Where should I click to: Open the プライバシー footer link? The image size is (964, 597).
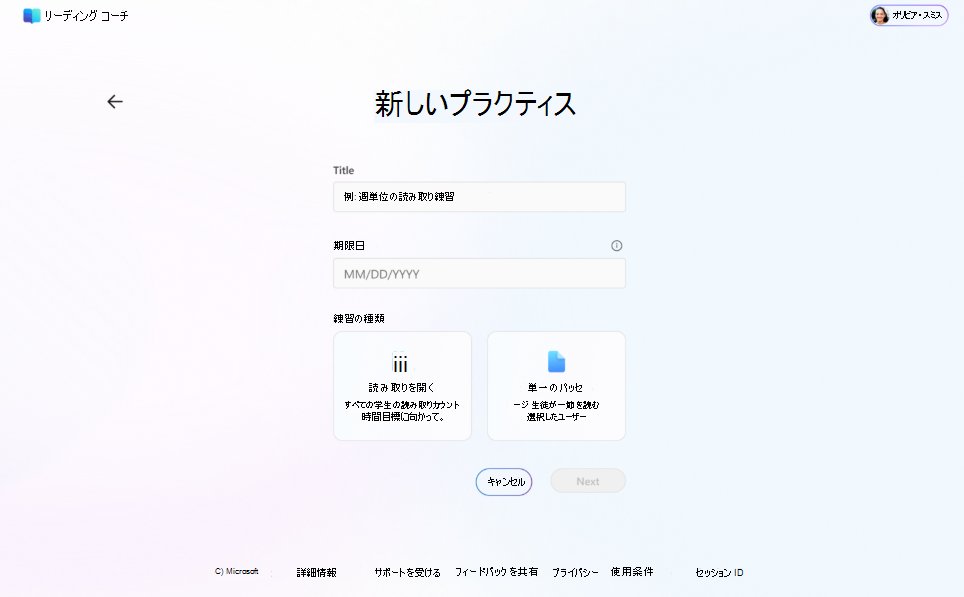[x=575, y=572]
